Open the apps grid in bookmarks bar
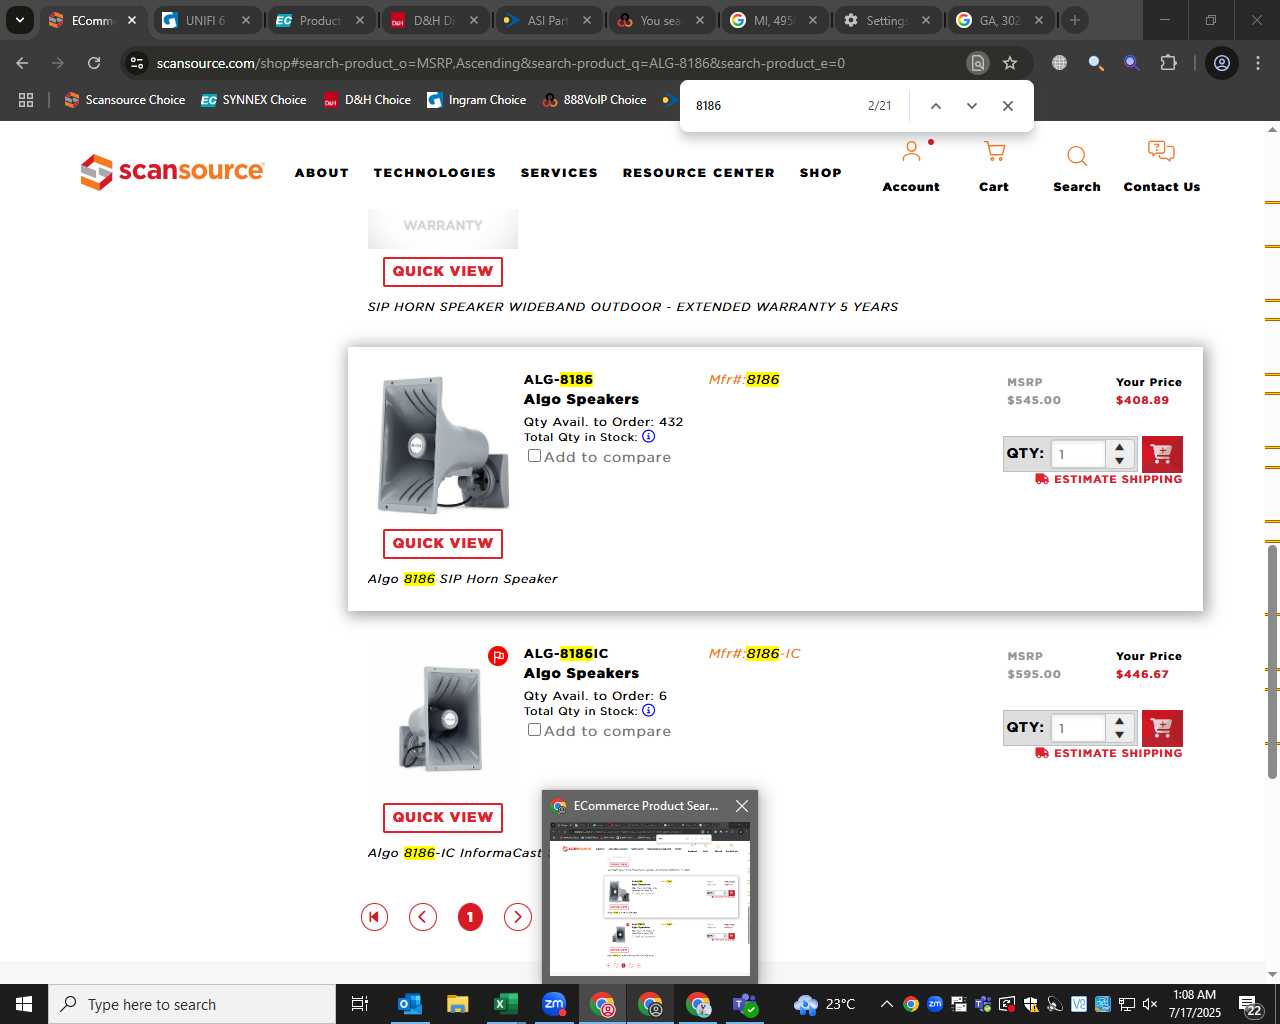The height and width of the screenshot is (1024, 1280). [26, 100]
